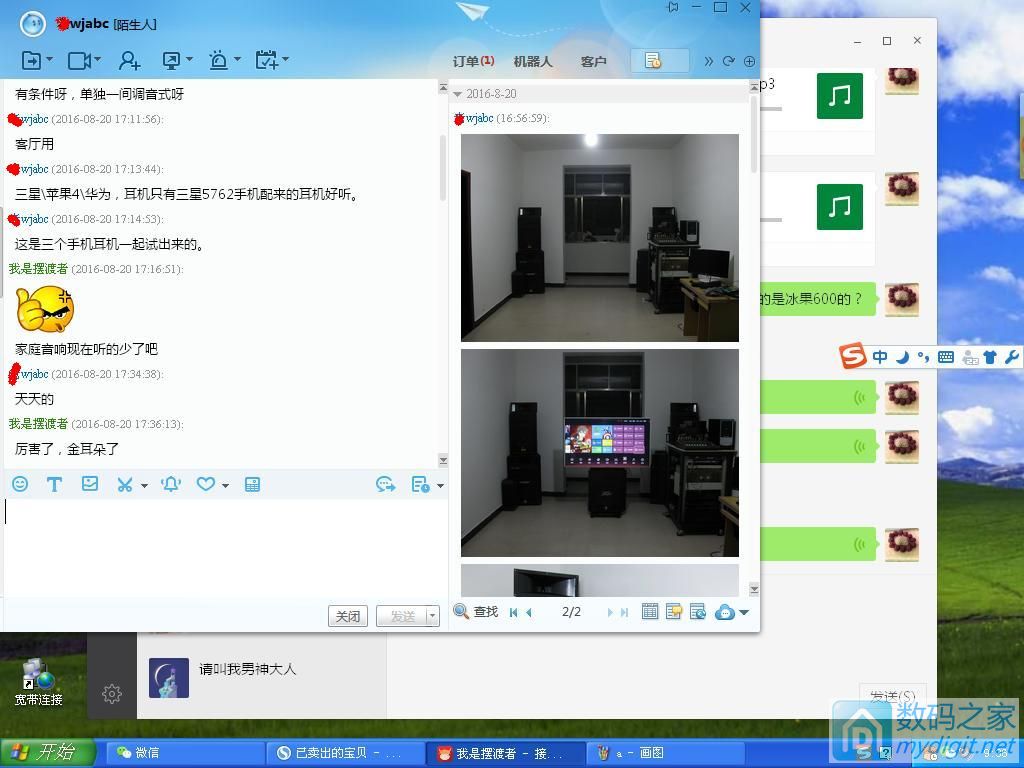Image resolution: width=1024 pixels, height=768 pixels.
Task: Show more tabs with double chevron
Action: click(709, 61)
